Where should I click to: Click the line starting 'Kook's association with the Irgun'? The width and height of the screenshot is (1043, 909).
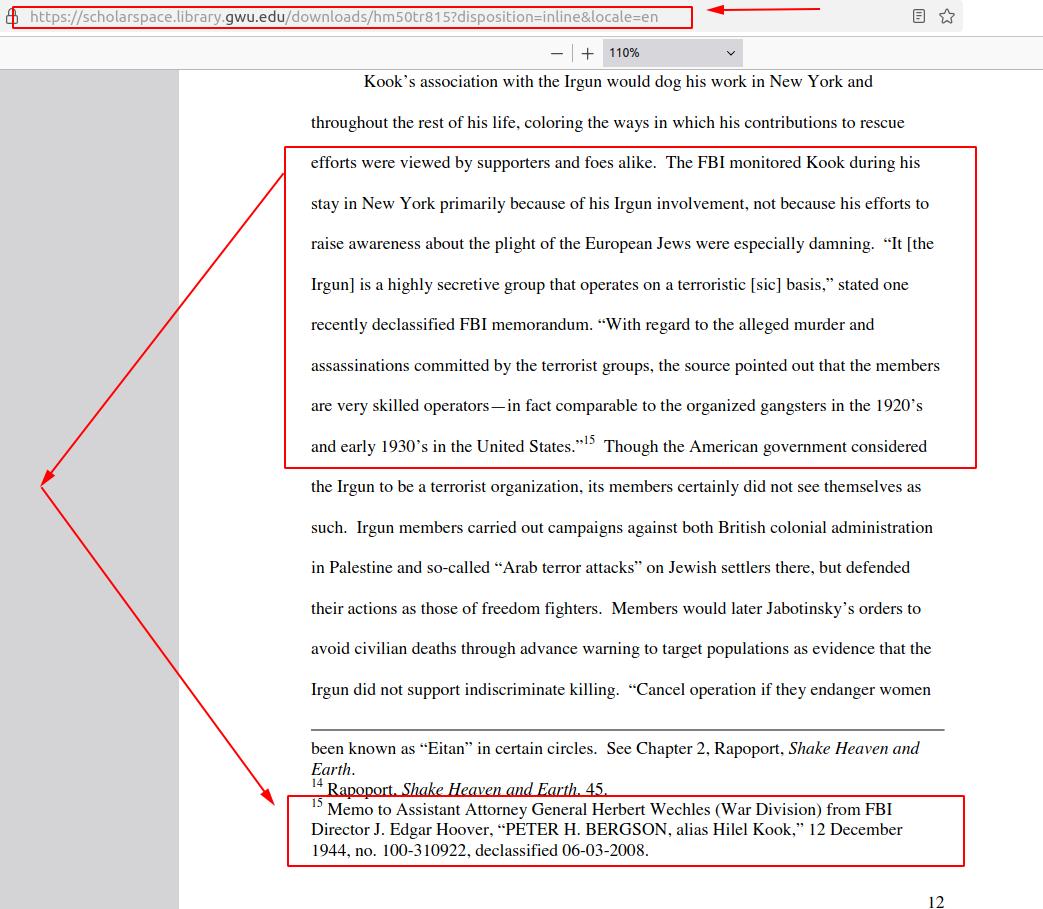617,82
